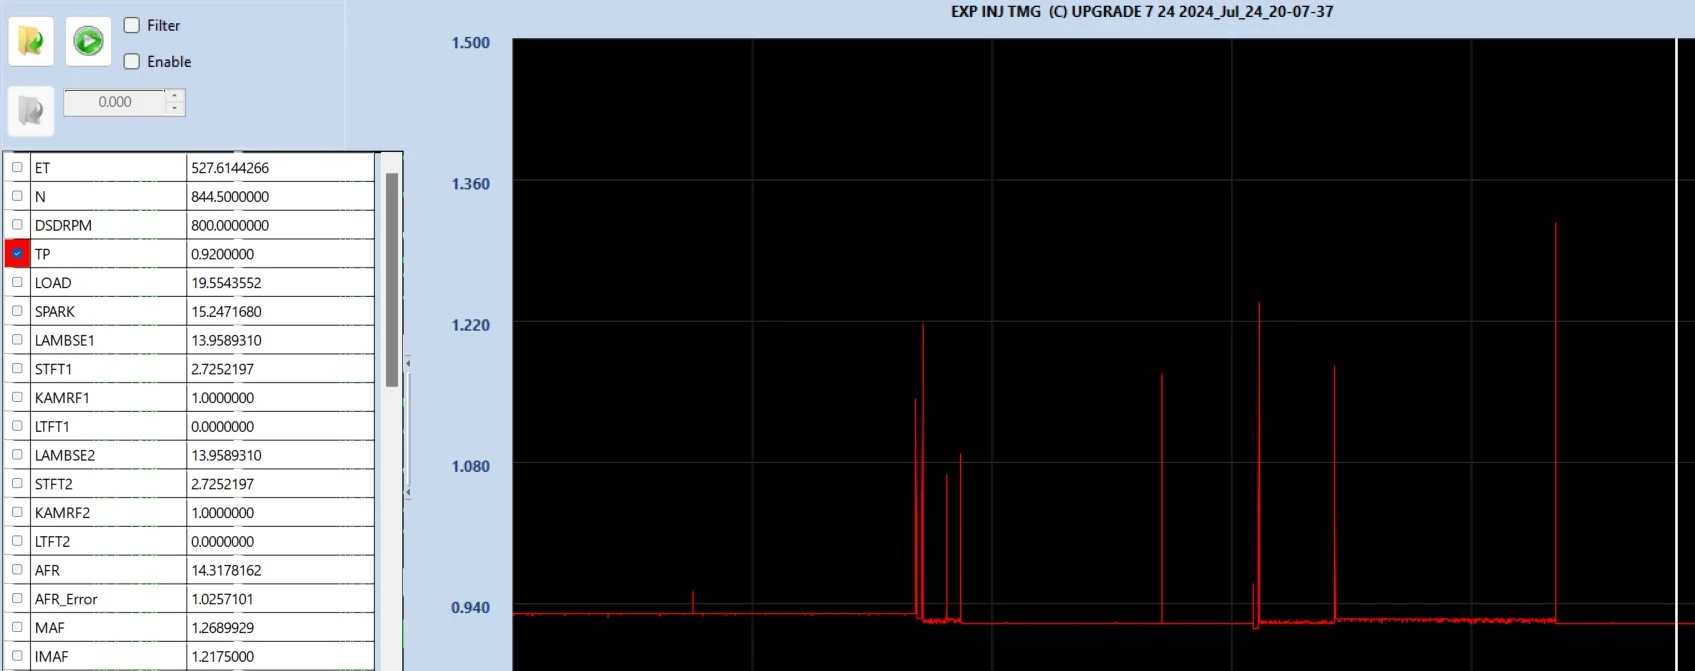Image resolution: width=1695 pixels, height=671 pixels.
Task: Click the MAF value 1.2689929
Action: pos(222,628)
